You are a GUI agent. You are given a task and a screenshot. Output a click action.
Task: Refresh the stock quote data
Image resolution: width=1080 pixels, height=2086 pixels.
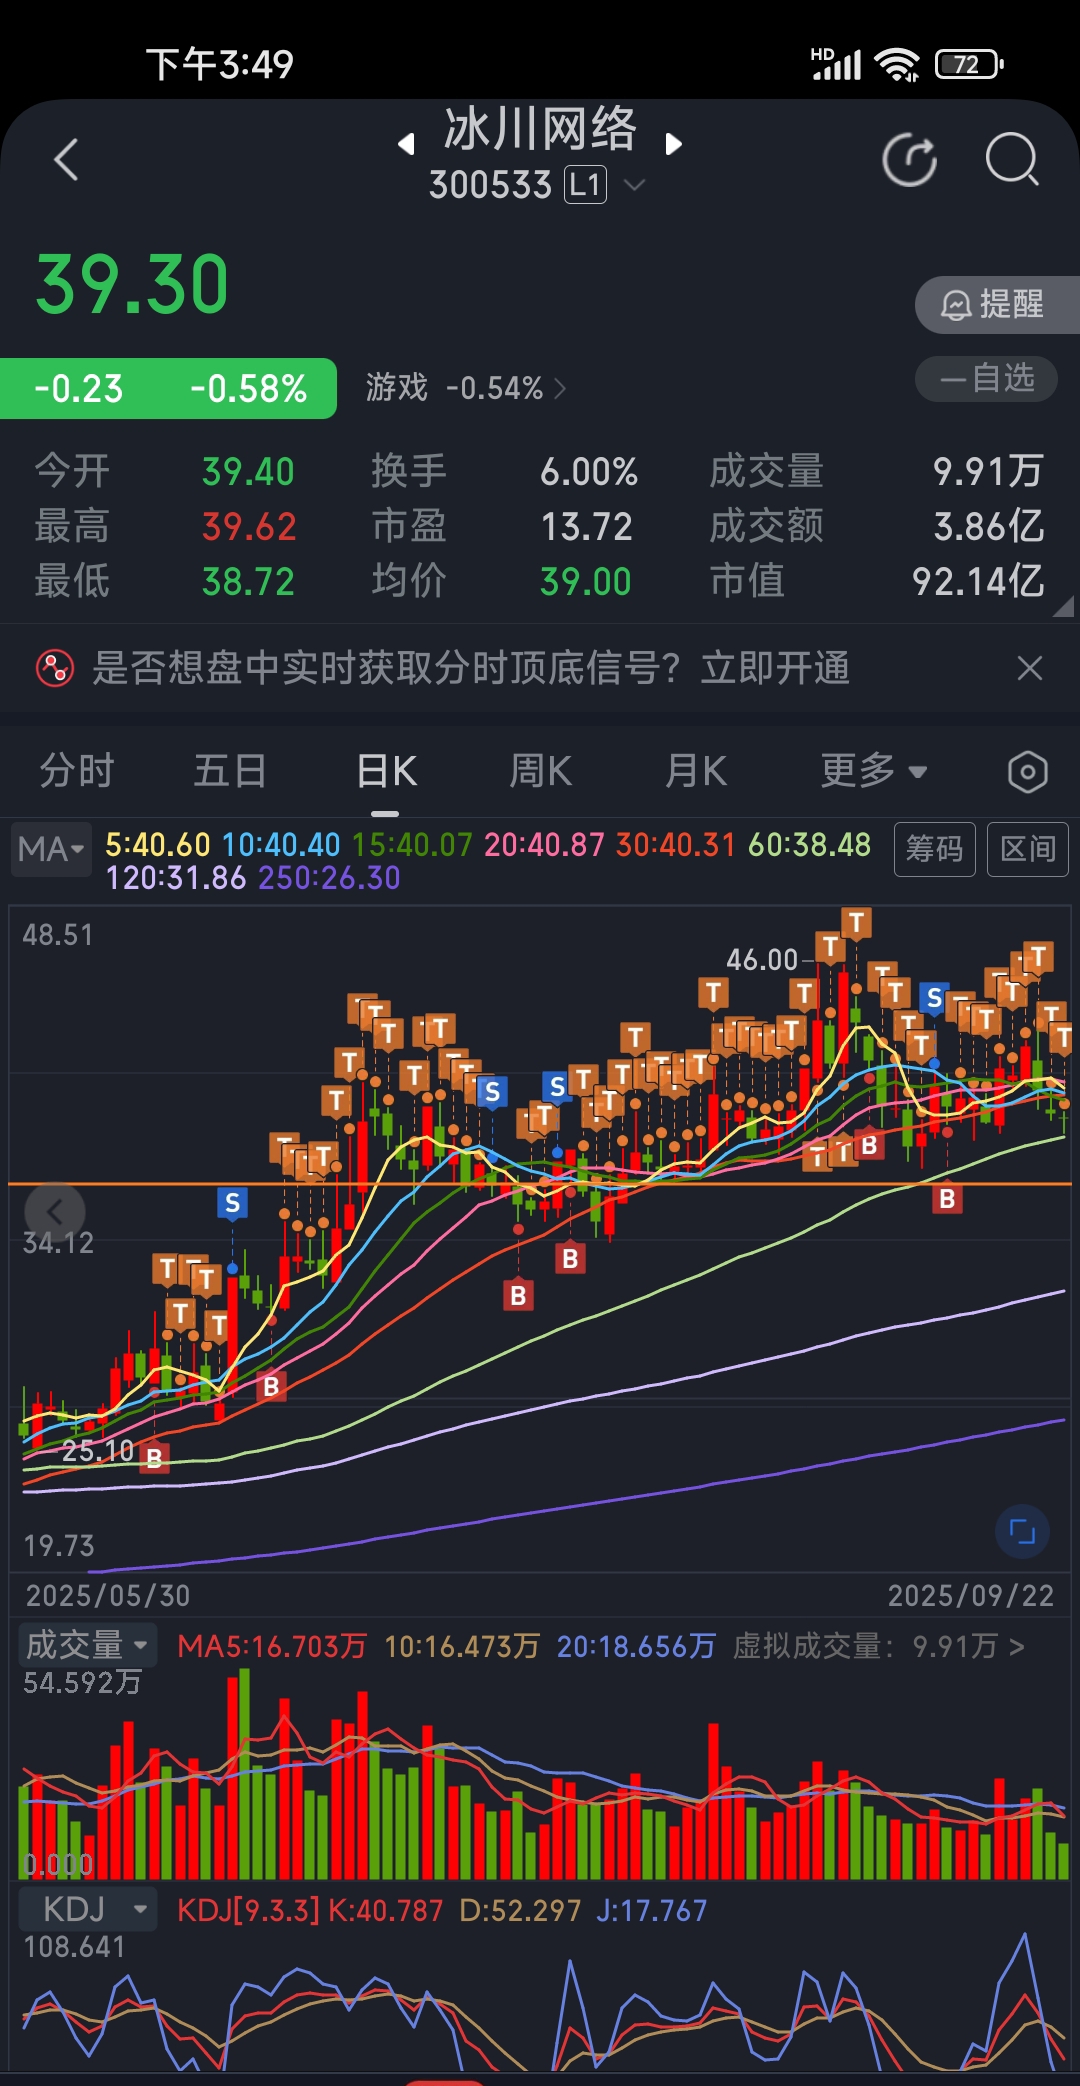tap(910, 160)
